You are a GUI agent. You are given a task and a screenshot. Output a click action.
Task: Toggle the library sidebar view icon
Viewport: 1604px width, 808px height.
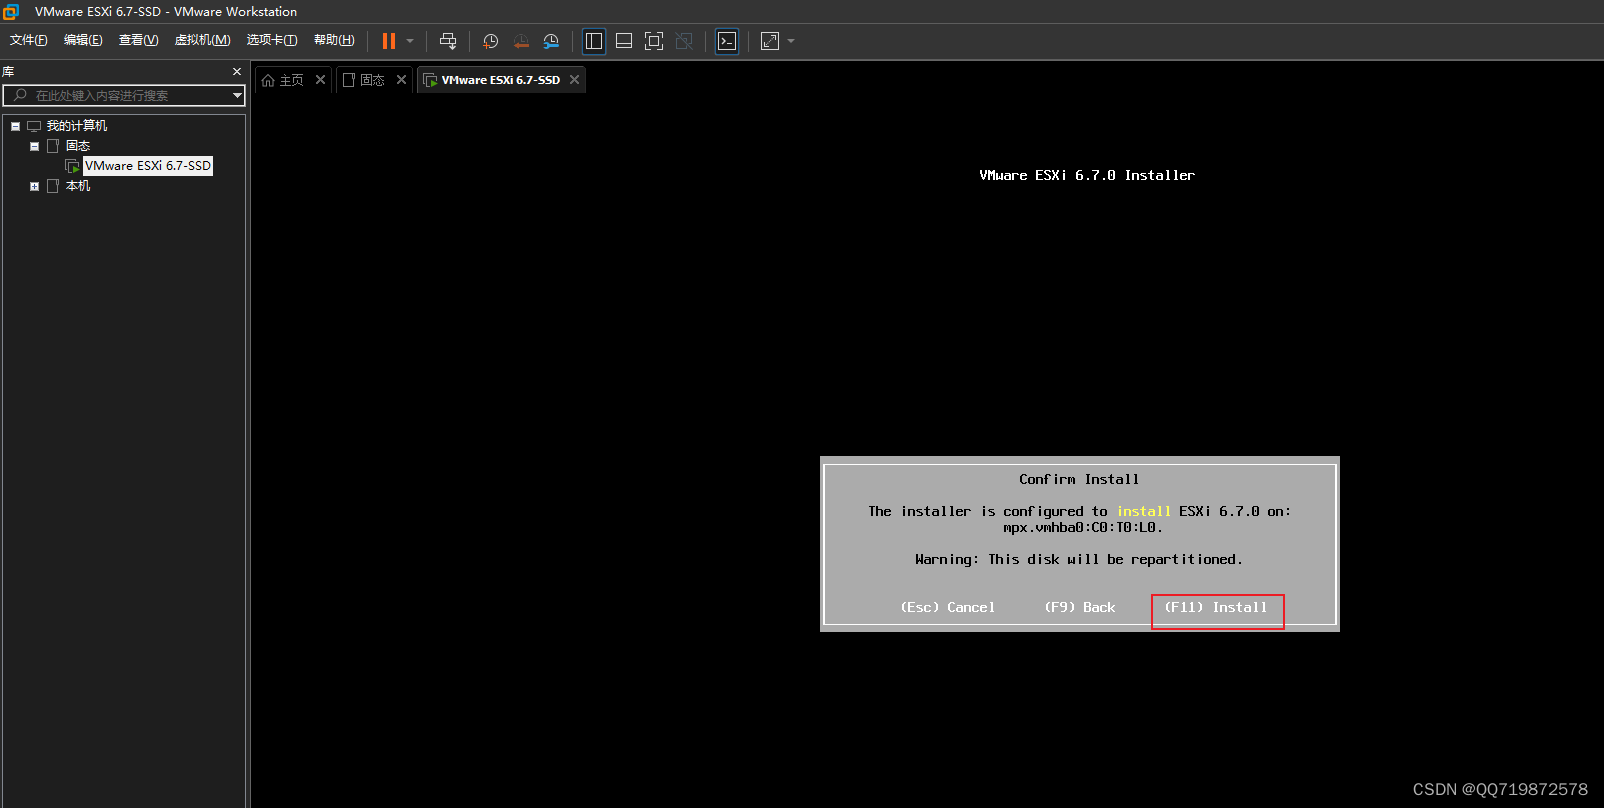(594, 41)
